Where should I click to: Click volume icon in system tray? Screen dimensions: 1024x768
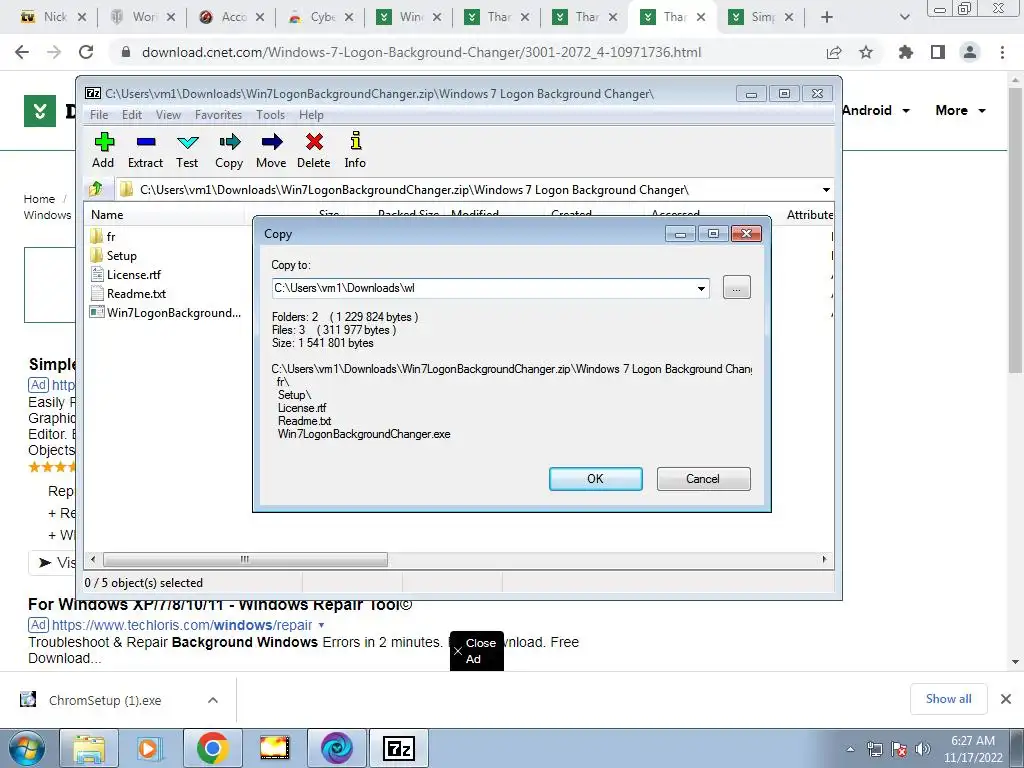click(923, 749)
